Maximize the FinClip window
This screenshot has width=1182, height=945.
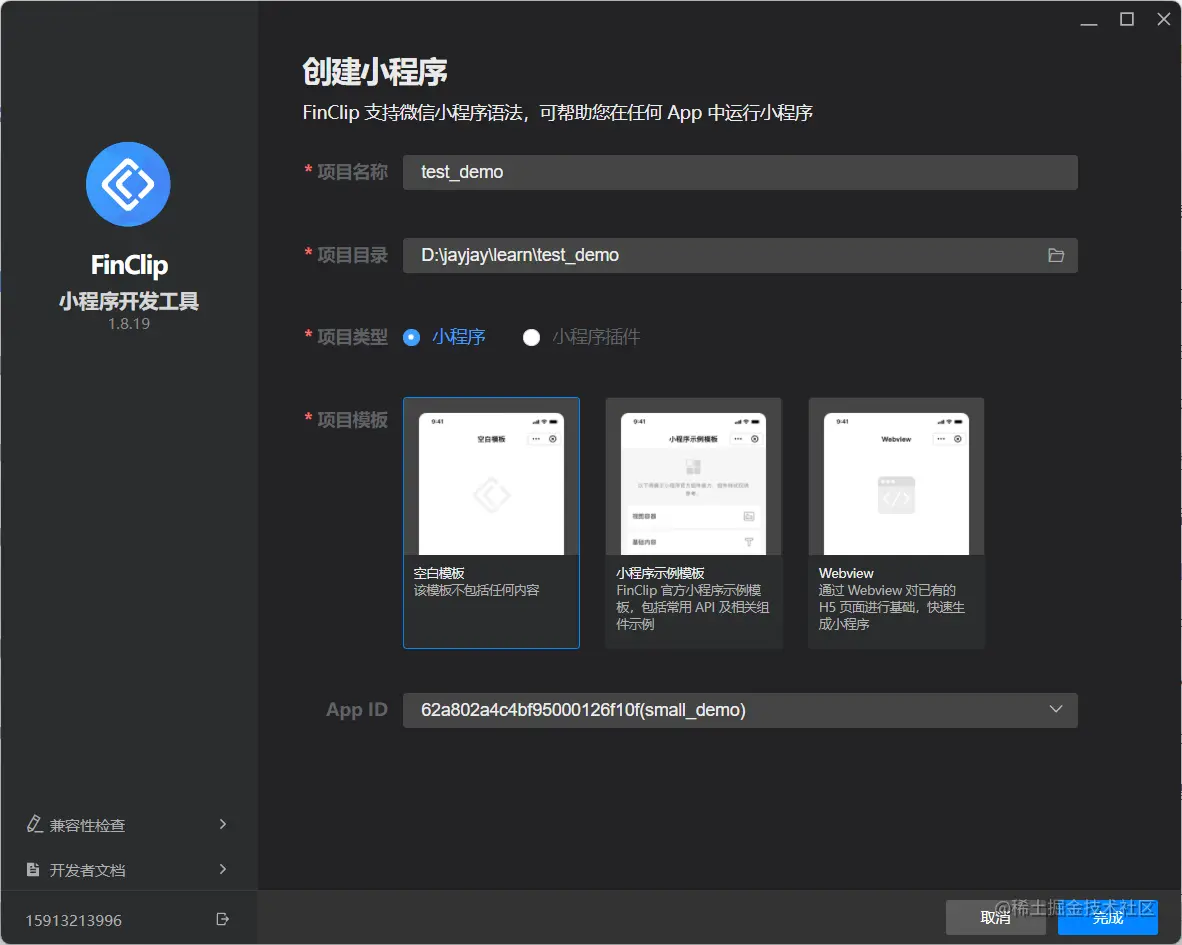point(1126,20)
